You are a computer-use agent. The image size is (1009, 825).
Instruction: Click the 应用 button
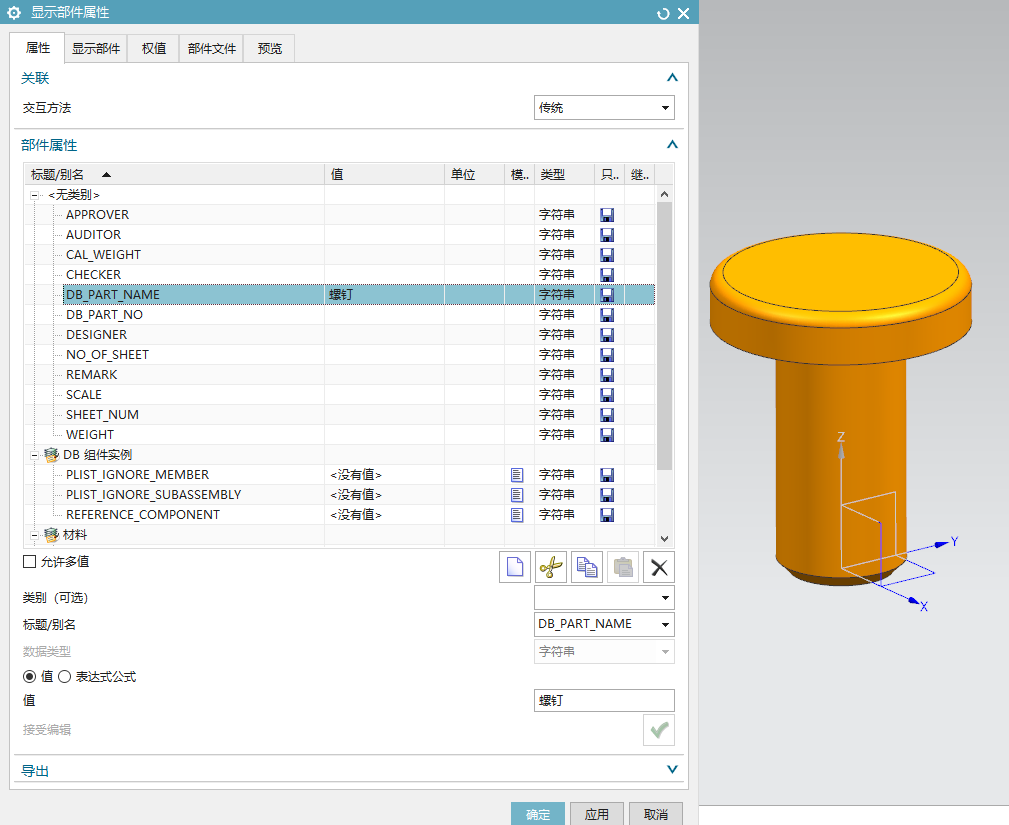coord(597,814)
